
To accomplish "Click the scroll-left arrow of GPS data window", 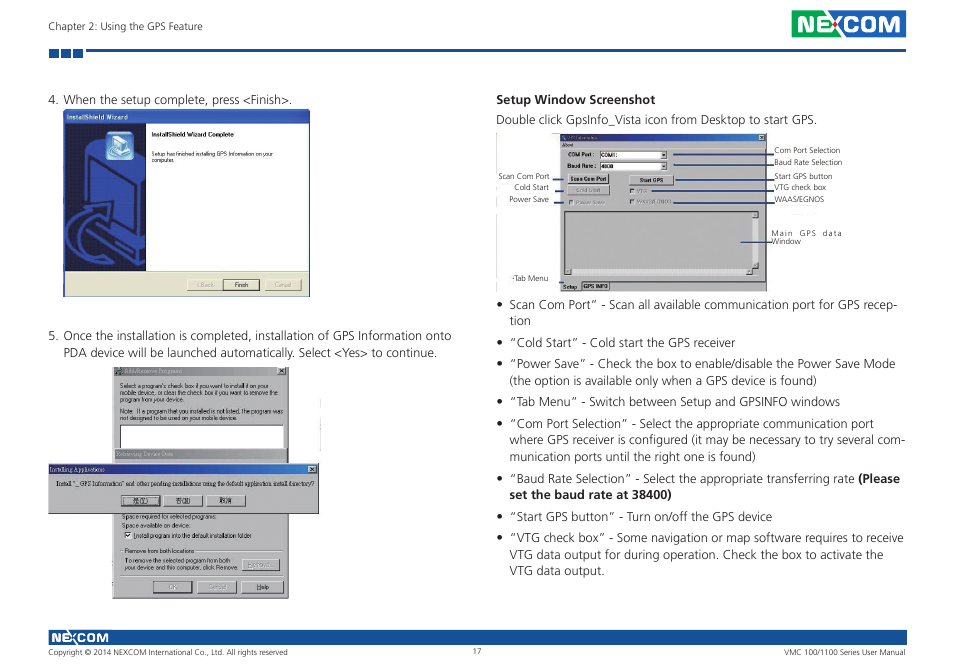I will pyautogui.click(x=568, y=272).
